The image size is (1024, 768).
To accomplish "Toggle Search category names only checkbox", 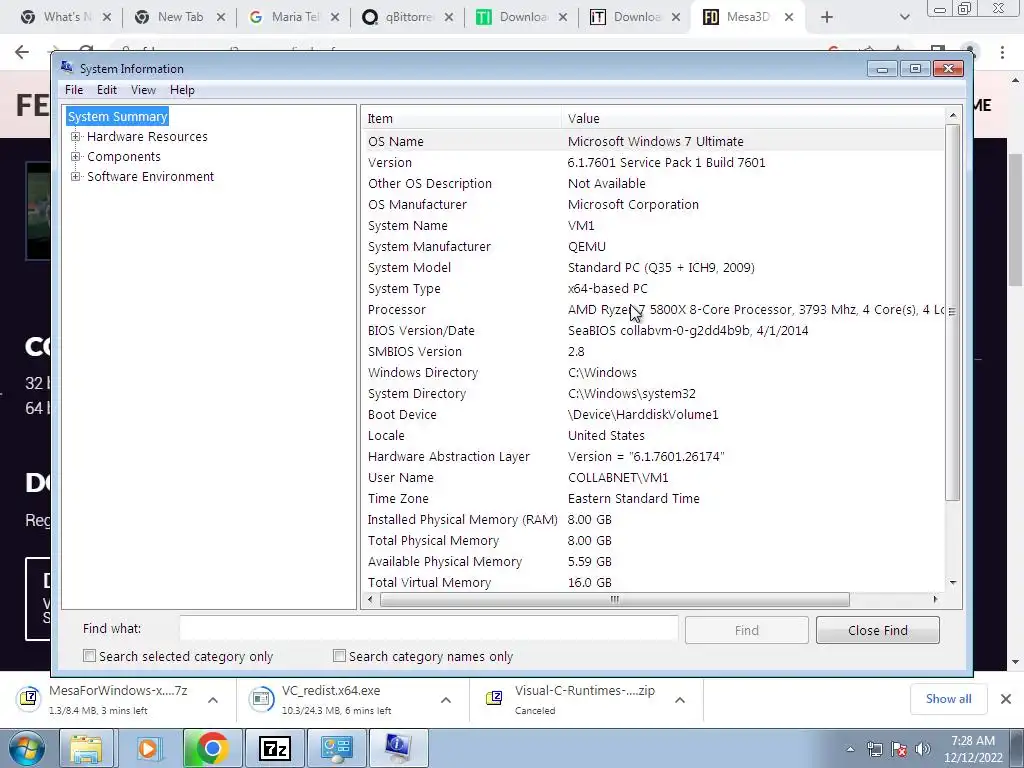I will [x=339, y=656].
